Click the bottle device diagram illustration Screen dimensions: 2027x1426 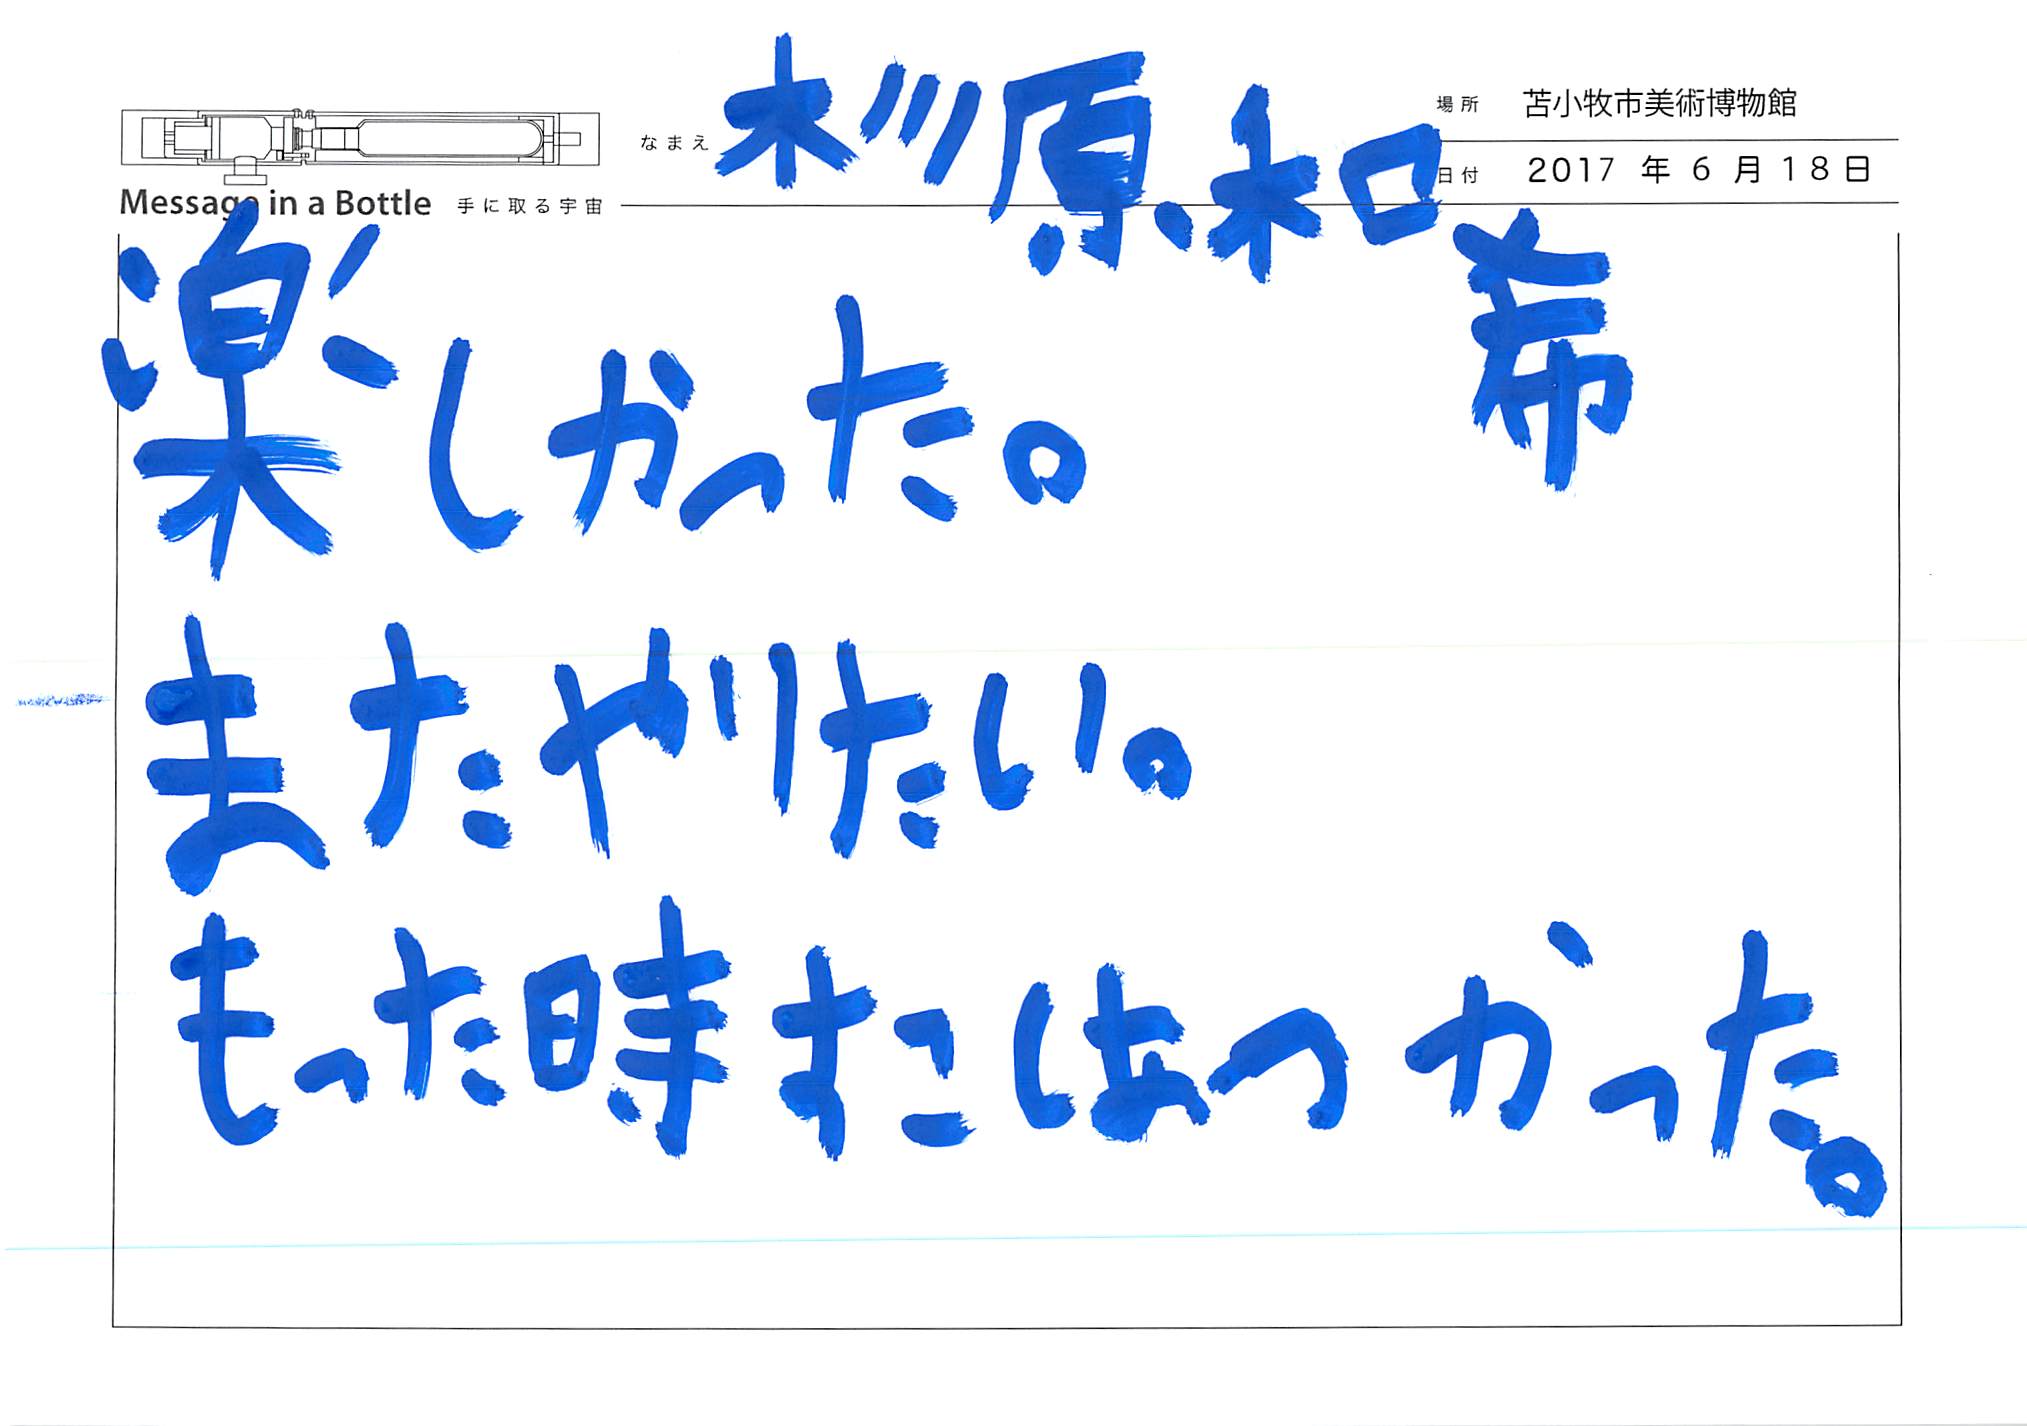point(360,146)
